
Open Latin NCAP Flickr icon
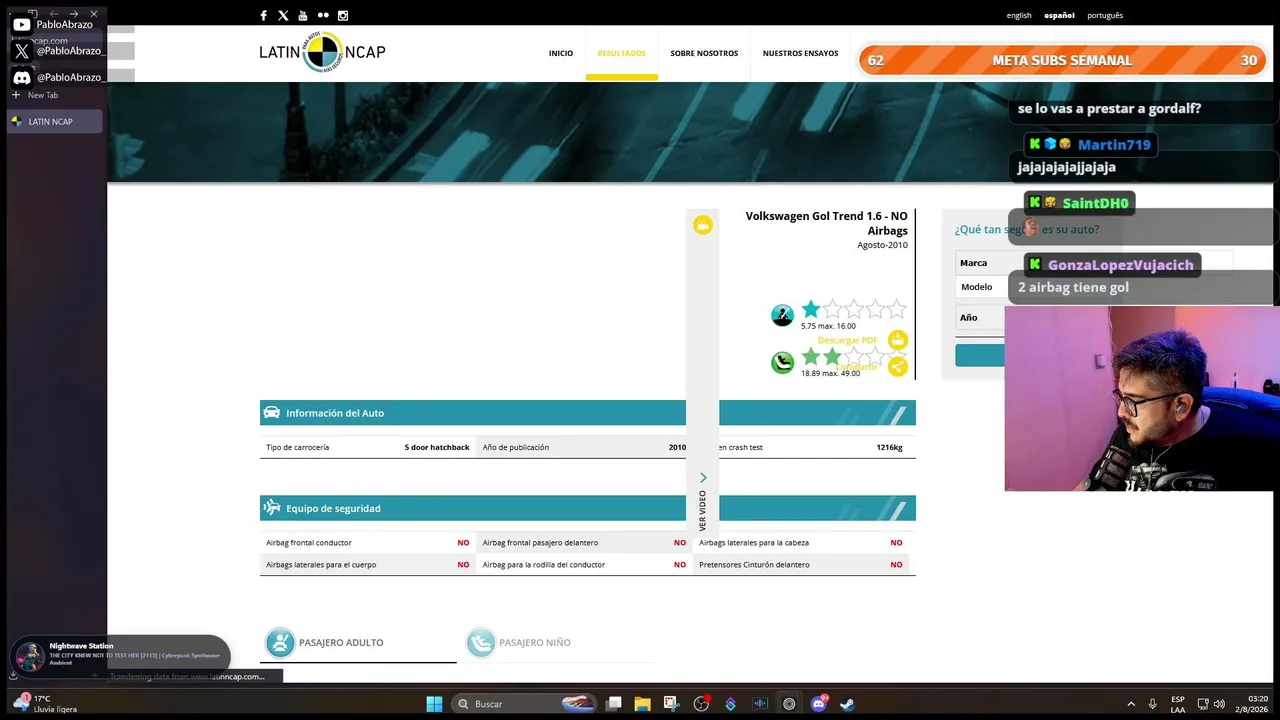point(323,15)
